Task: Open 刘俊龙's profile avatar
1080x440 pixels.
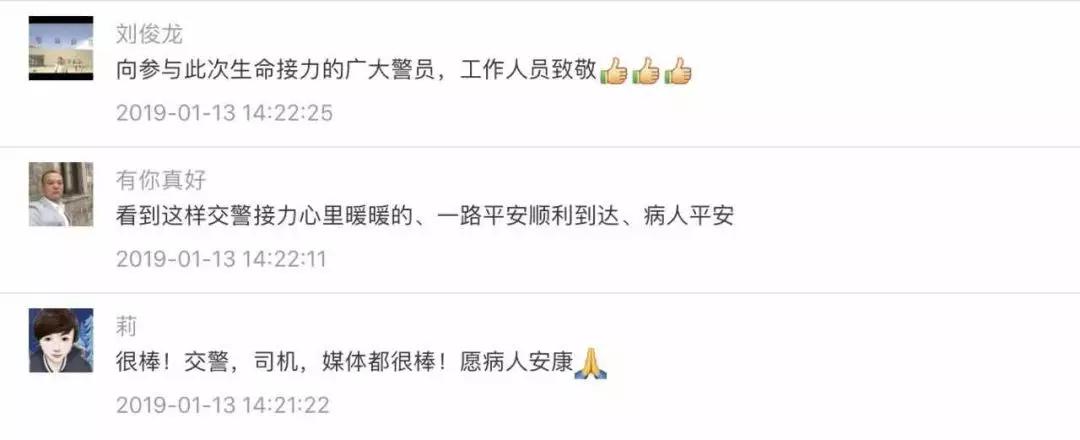Action: click(61, 48)
